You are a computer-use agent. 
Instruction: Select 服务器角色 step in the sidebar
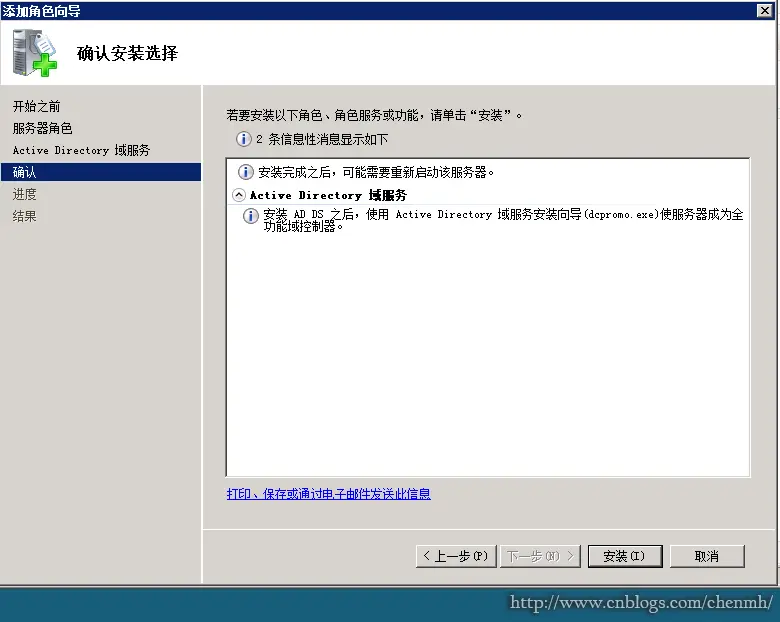pos(42,128)
